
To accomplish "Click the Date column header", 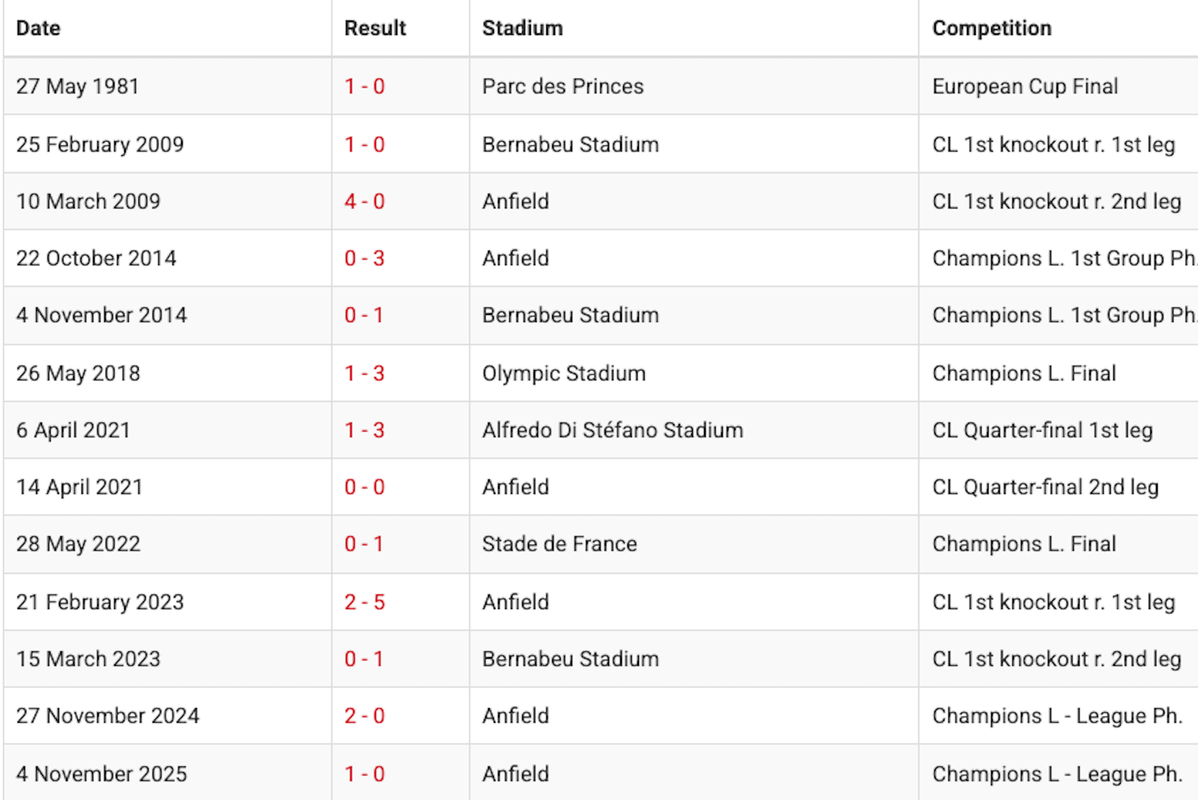I will coord(38,29).
